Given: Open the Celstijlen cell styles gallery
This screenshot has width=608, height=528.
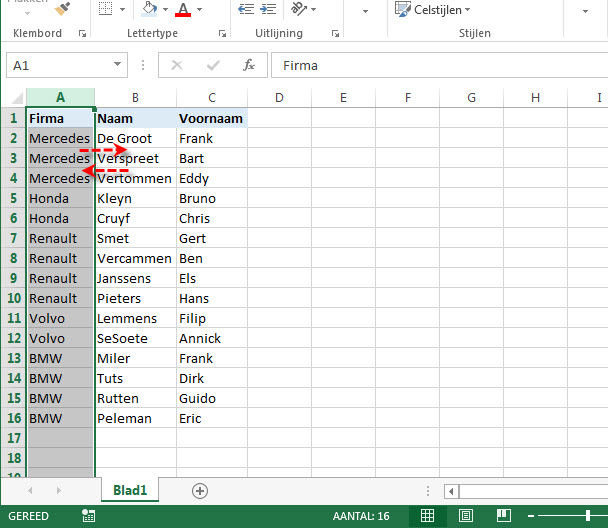Looking at the screenshot, I should 432,9.
